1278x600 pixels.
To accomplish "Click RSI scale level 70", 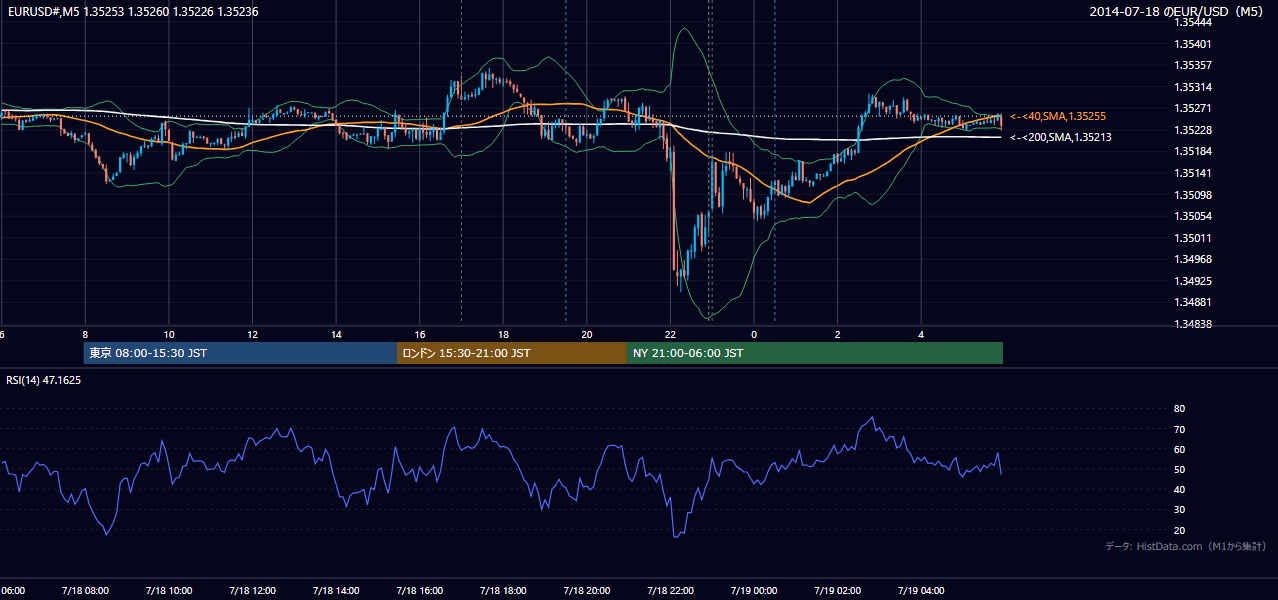I will pos(1180,429).
